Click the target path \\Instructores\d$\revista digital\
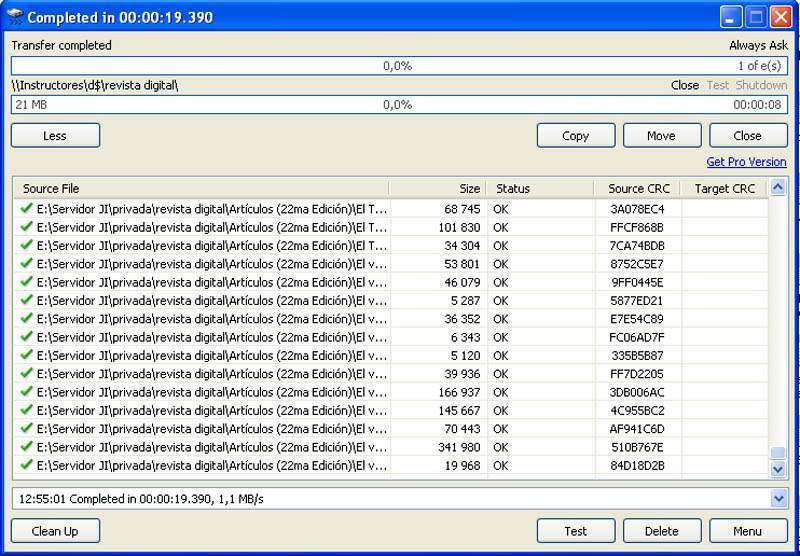This screenshot has height=556, width=800. (x=95, y=85)
